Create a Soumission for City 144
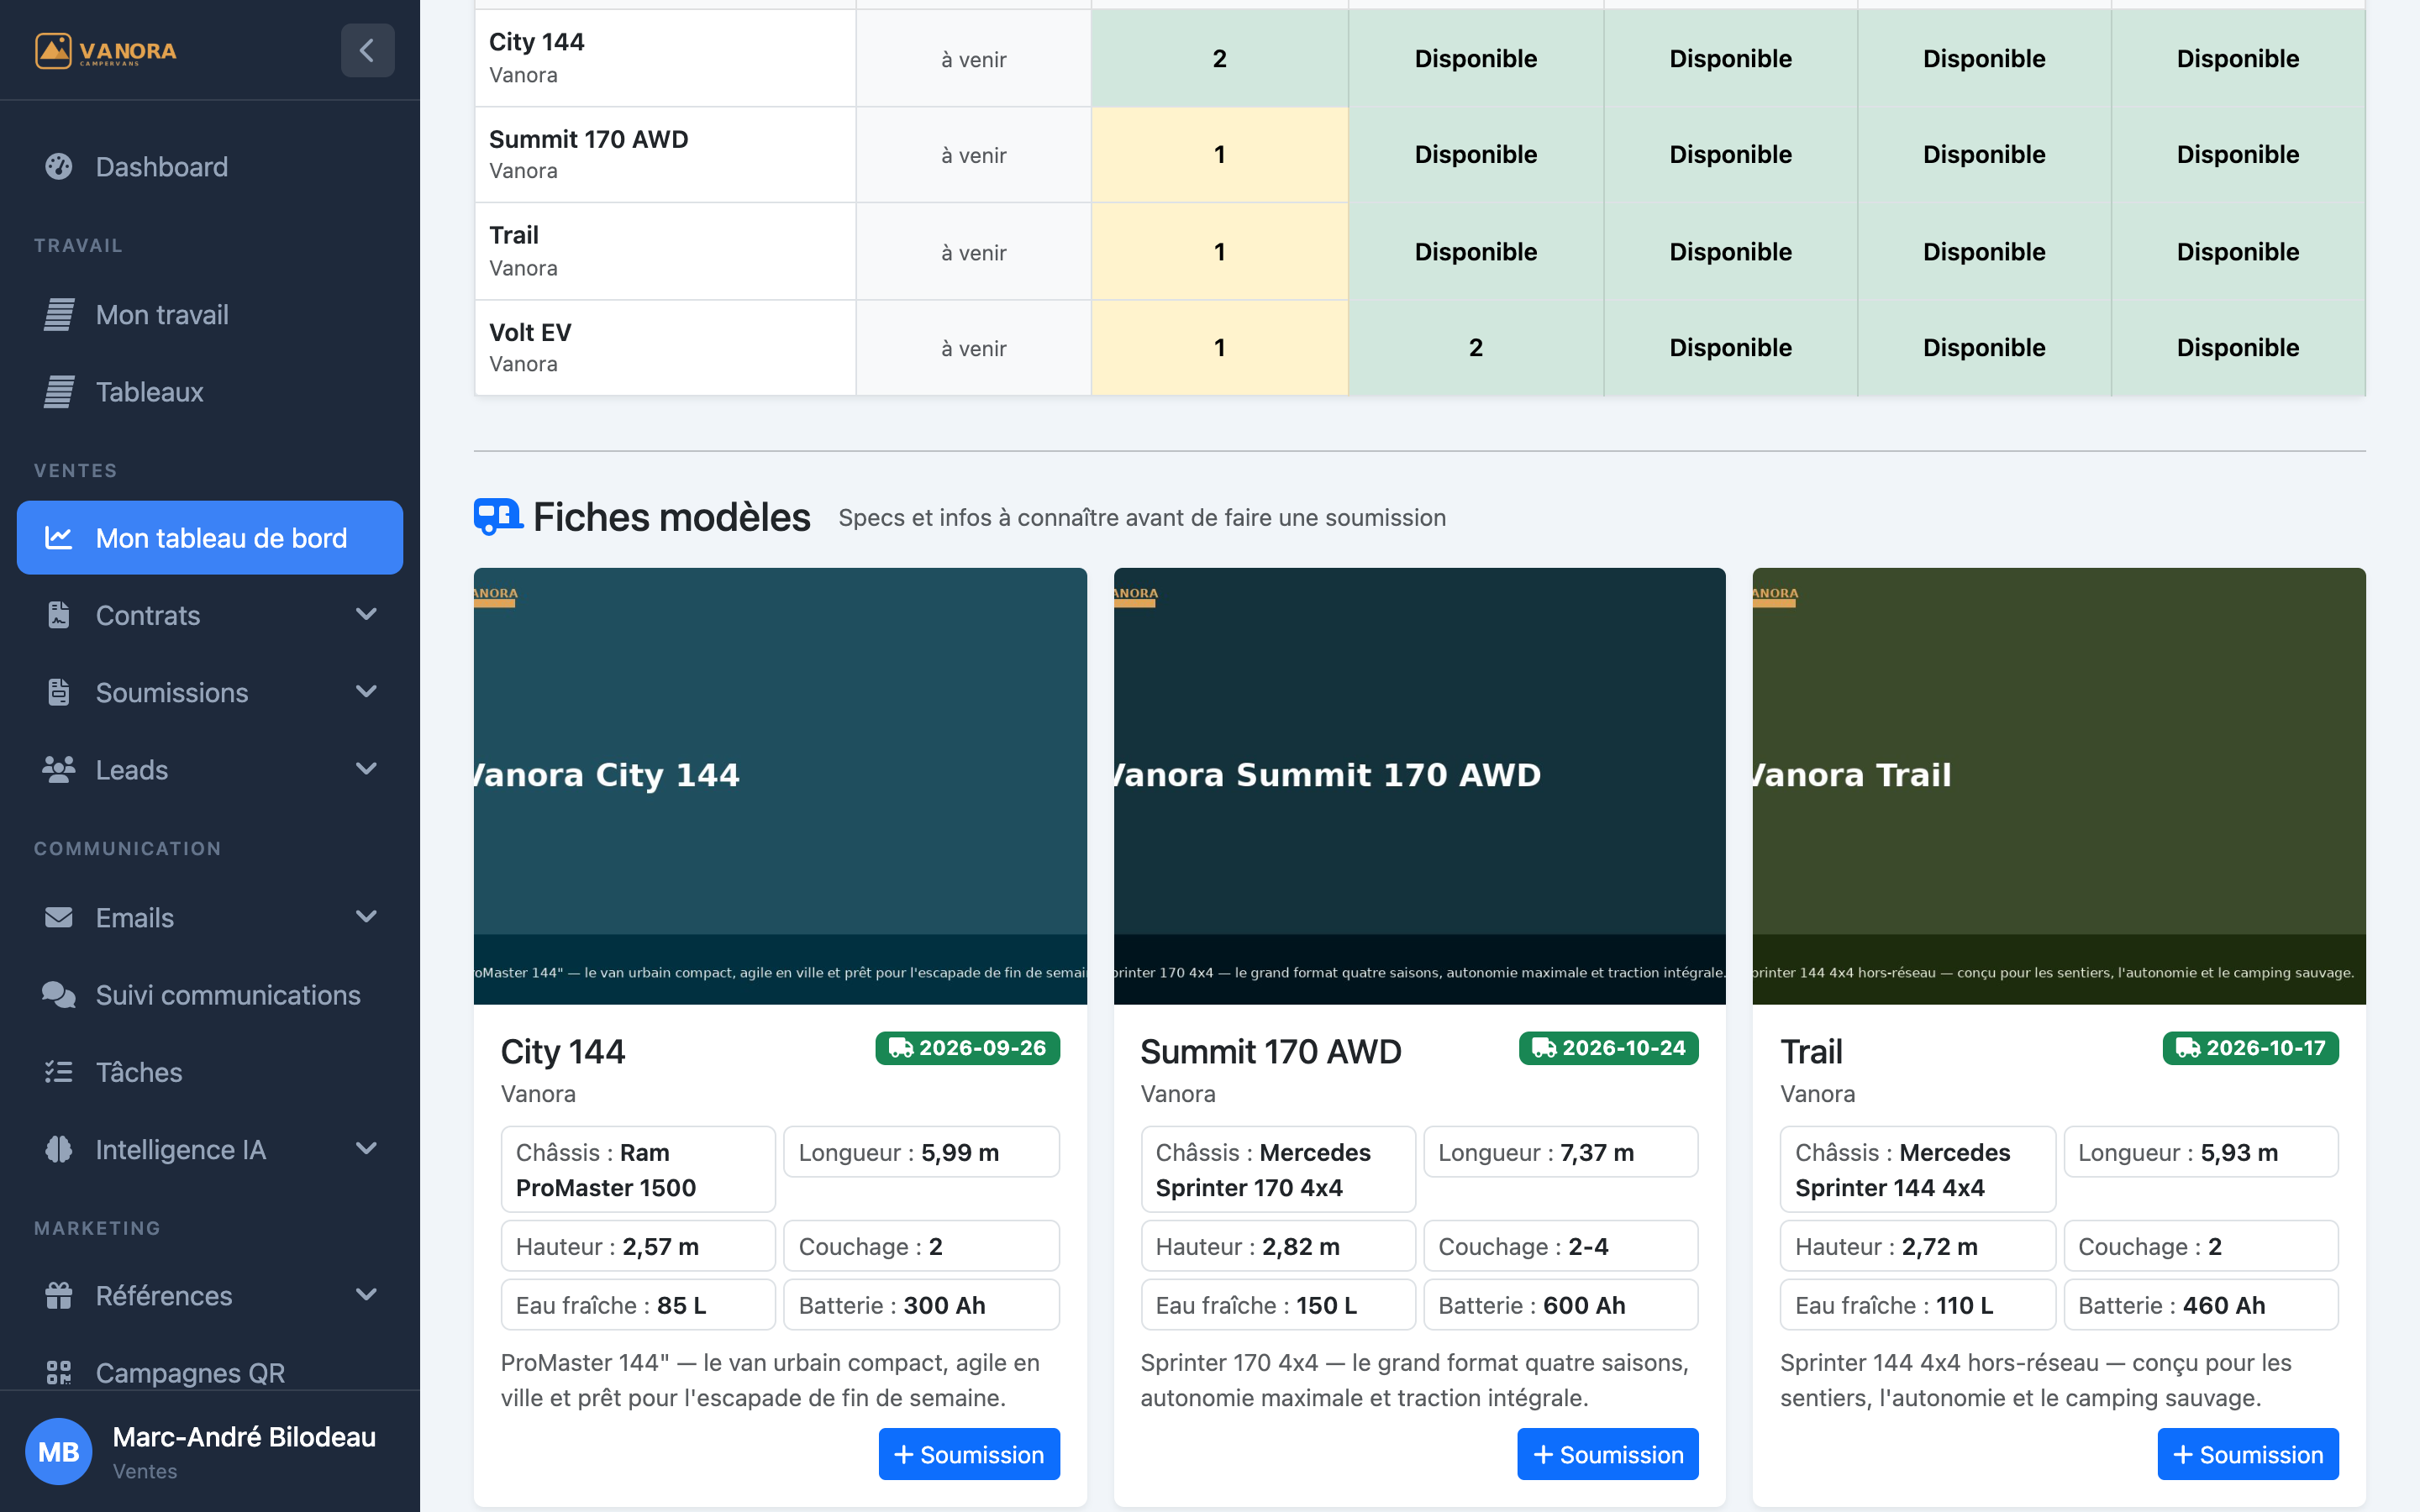The image size is (2420, 1512). pyautogui.click(x=969, y=1454)
